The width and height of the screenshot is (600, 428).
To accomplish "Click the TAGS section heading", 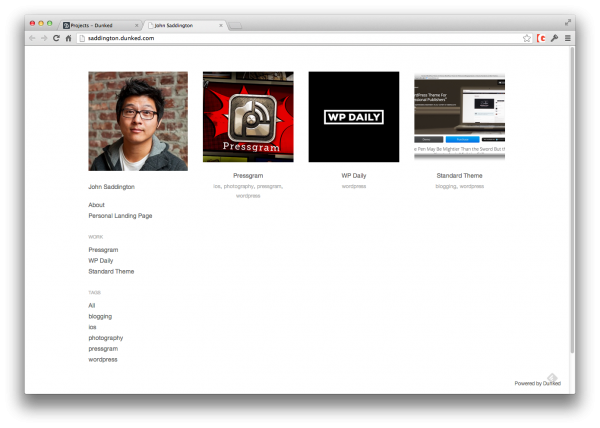I will 95,293.
